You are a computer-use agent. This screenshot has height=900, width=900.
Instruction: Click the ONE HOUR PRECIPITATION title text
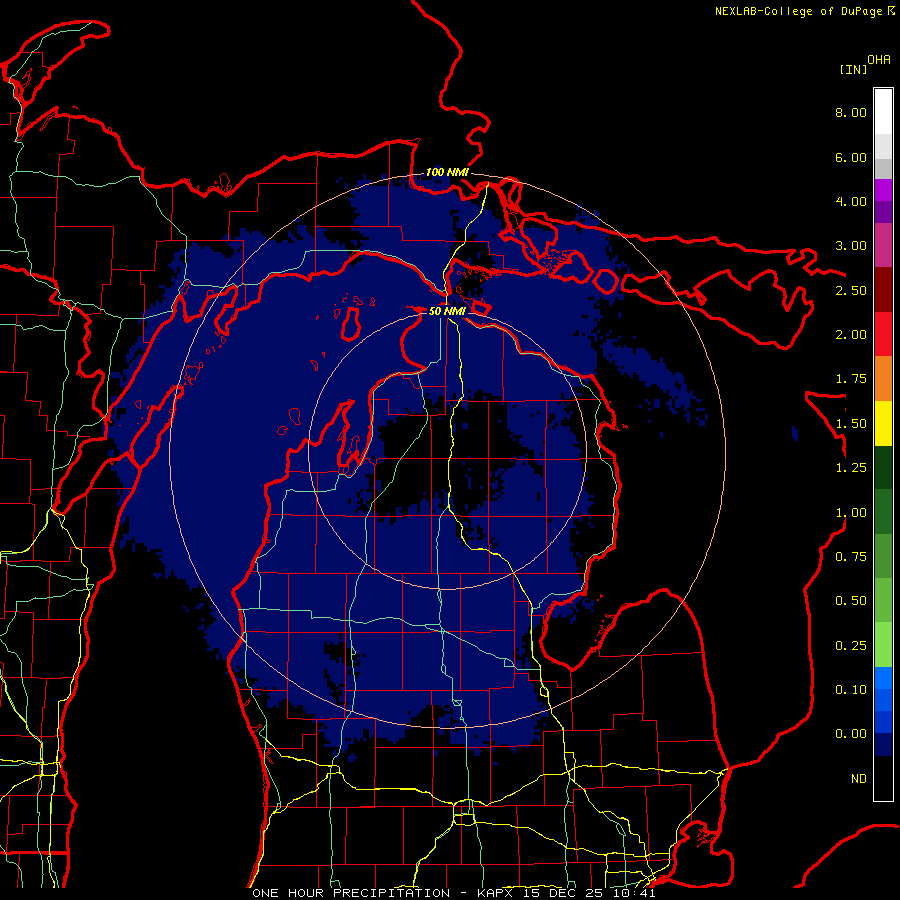click(x=351, y=893)
